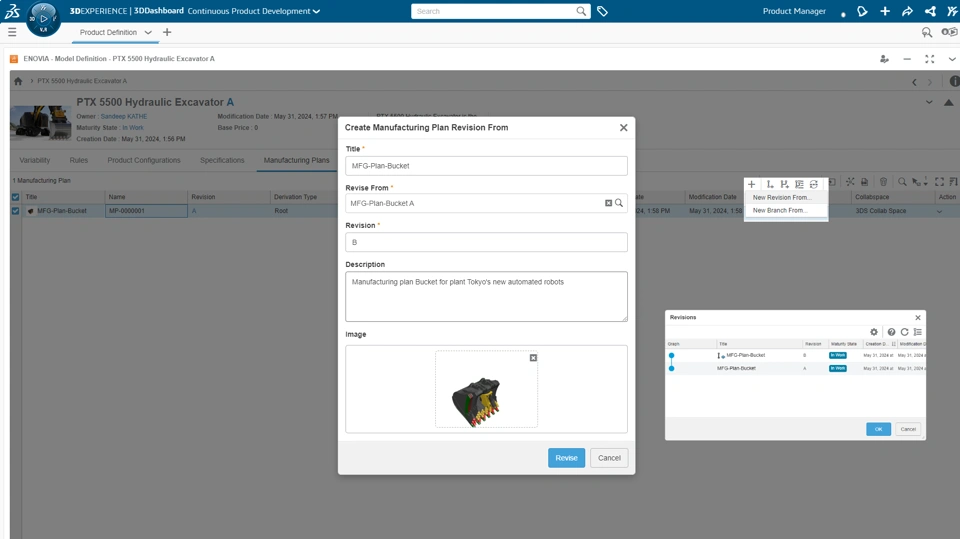Viewport: 960px width, 539px height.
Task: Open the 3DEXPERIENCE compass
Action: (x=43, y=18)
